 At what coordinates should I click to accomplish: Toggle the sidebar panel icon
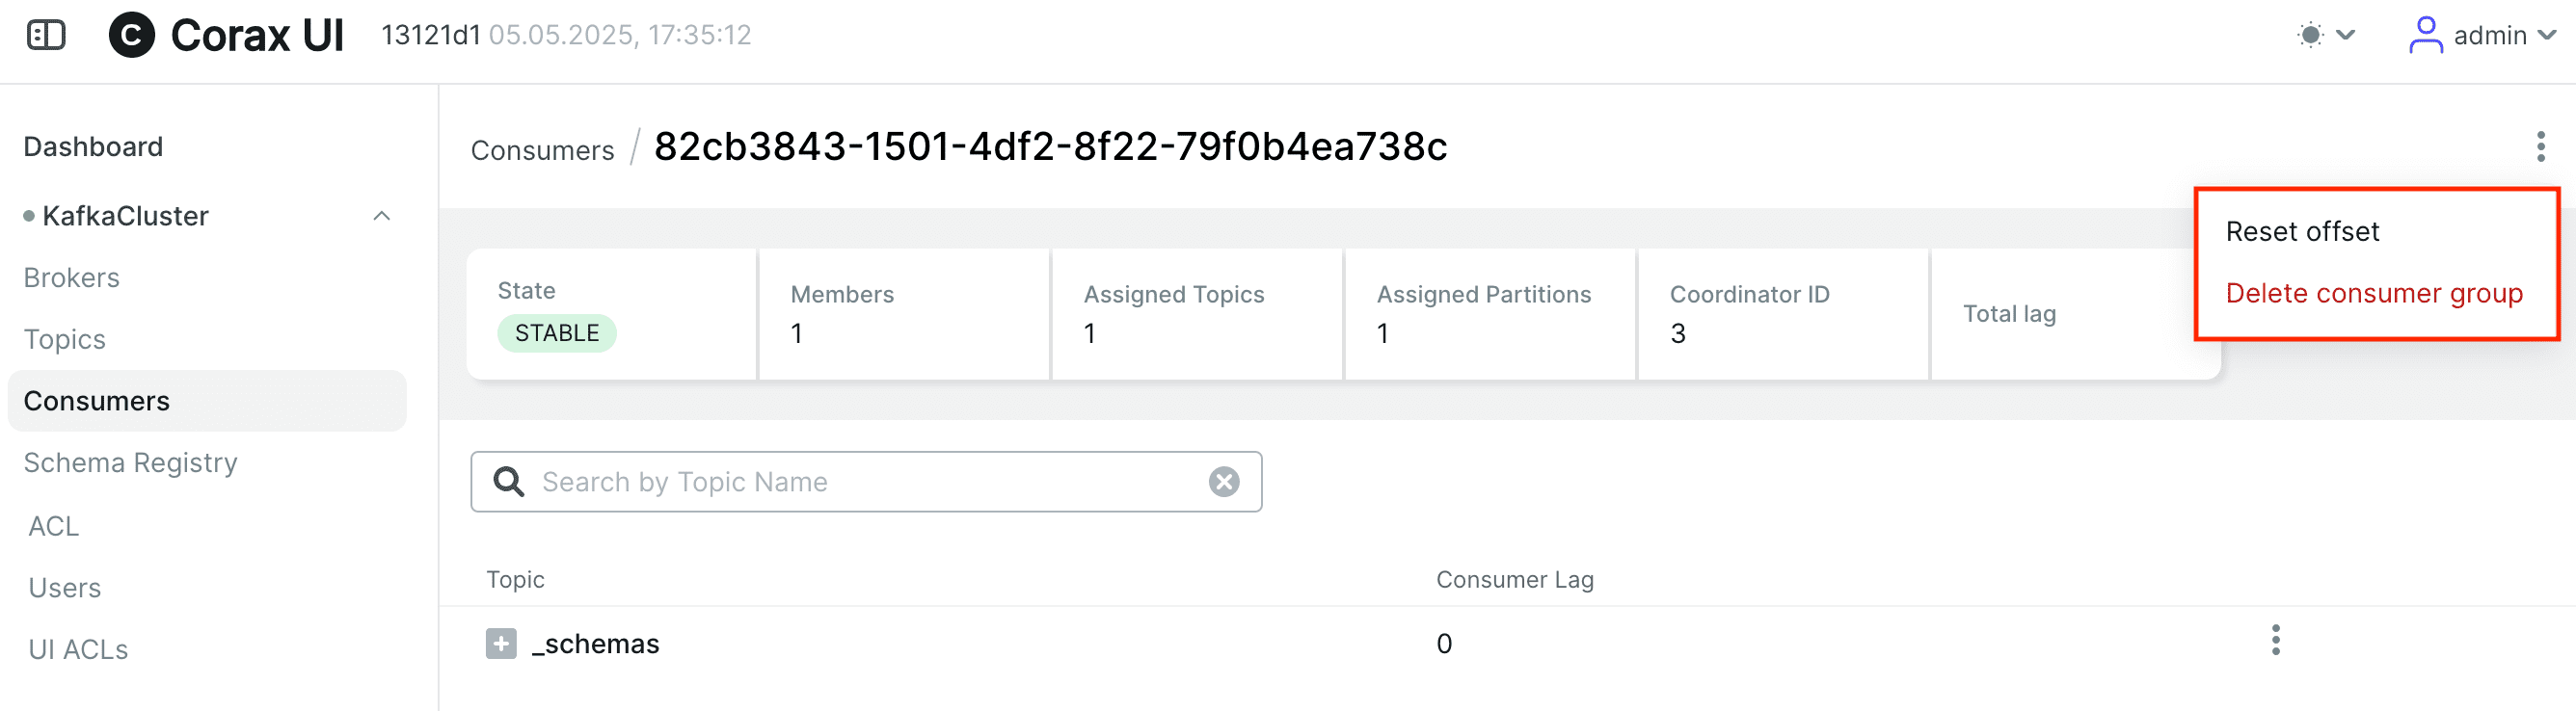(x=46, y=35)
